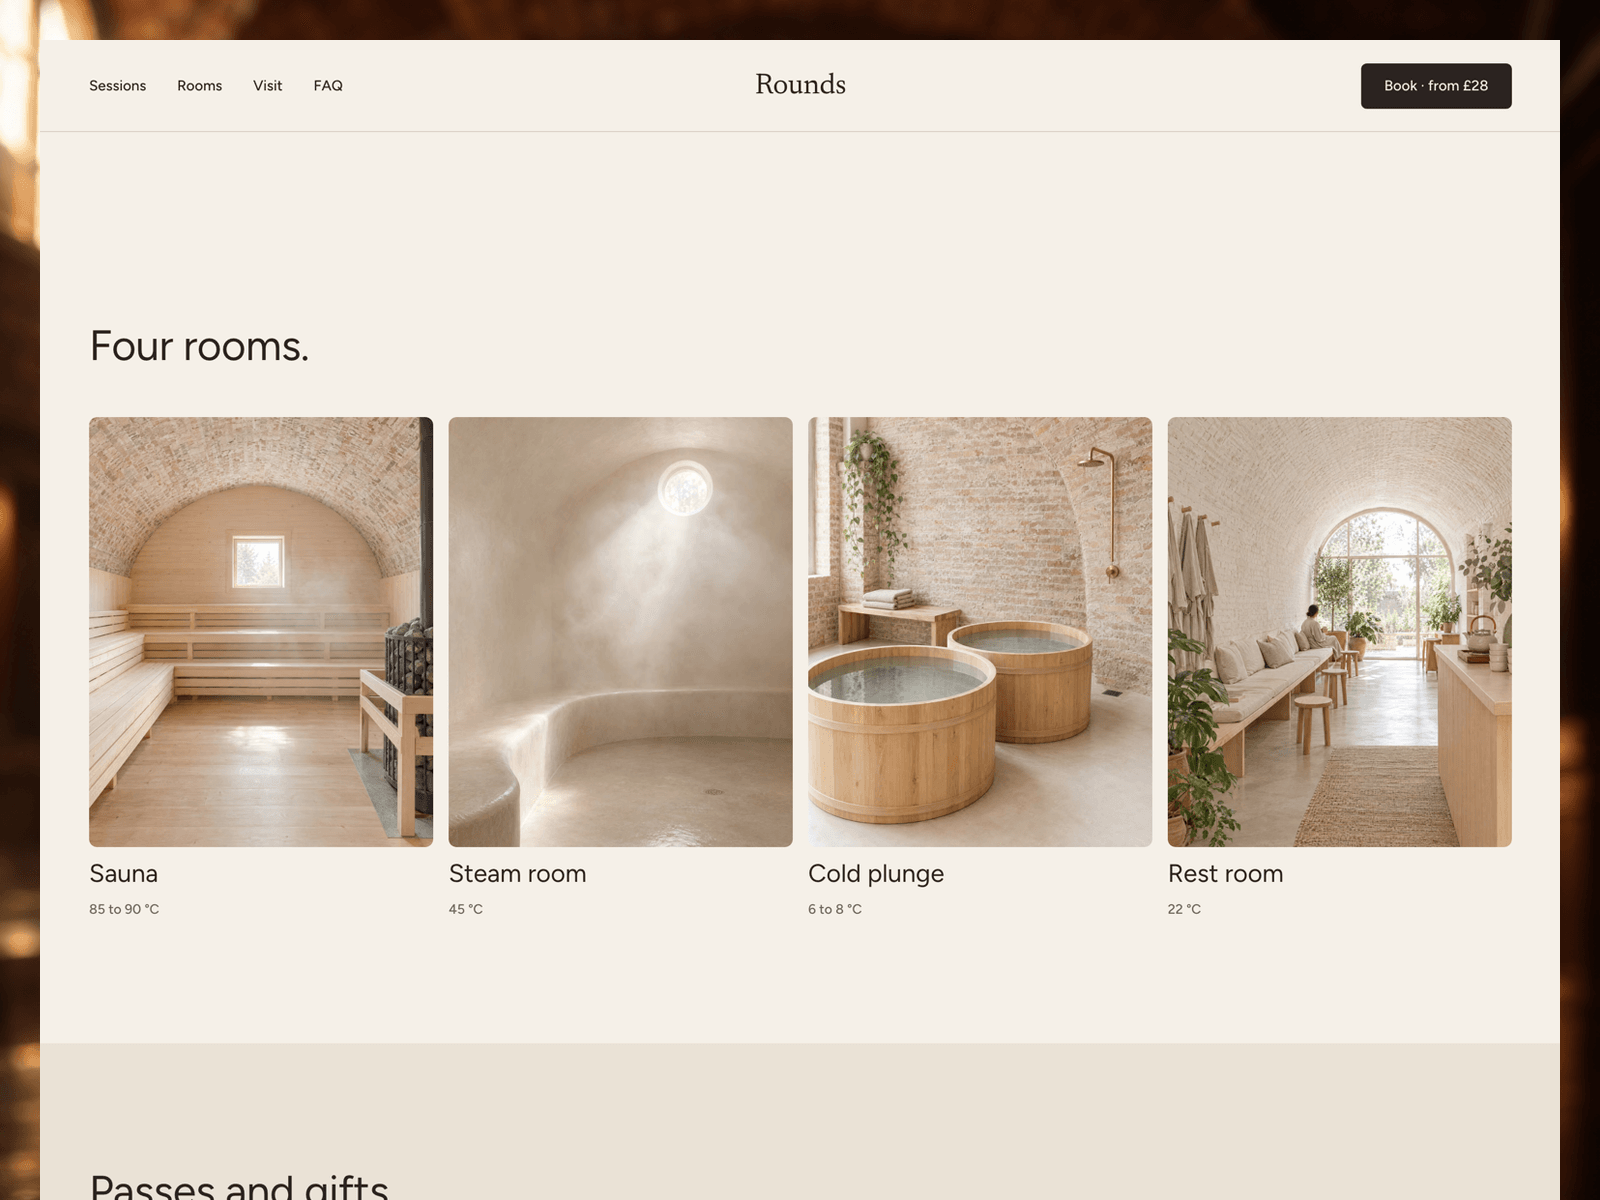Open the Sauna room photo
Screen dimensions: 1600x1200
(261, 632)
